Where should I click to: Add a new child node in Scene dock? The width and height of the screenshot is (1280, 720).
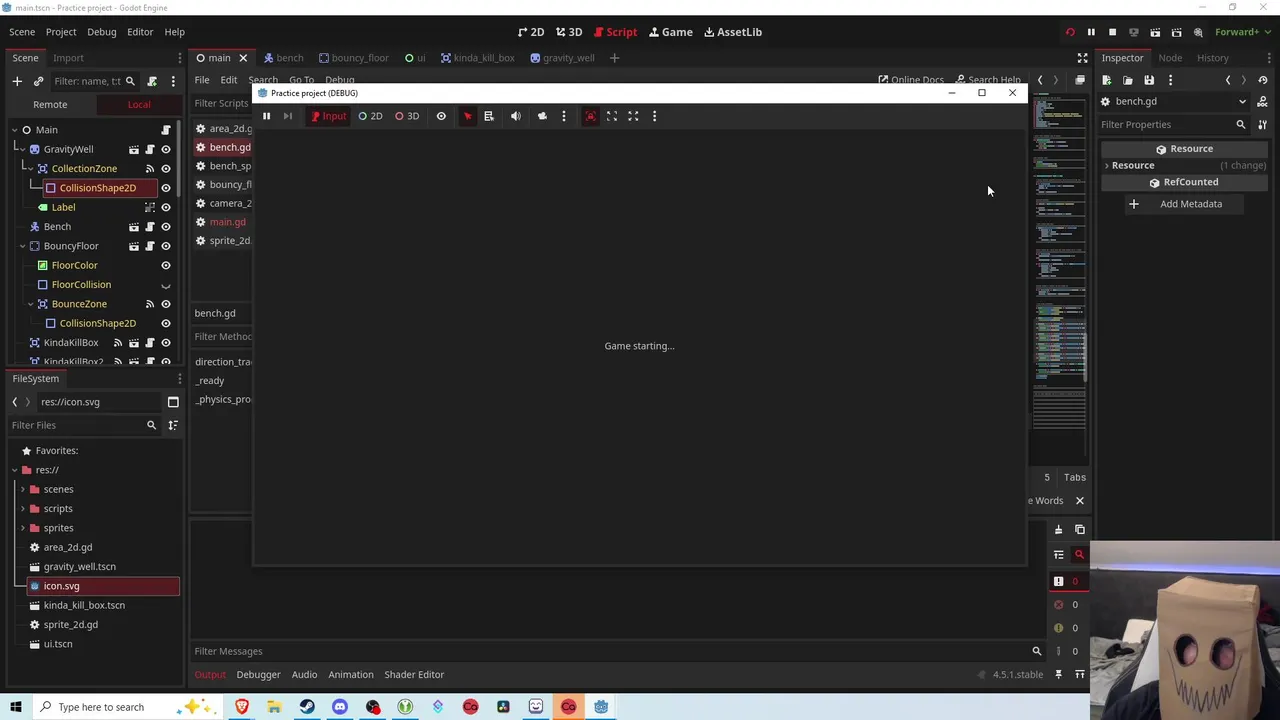17,81
